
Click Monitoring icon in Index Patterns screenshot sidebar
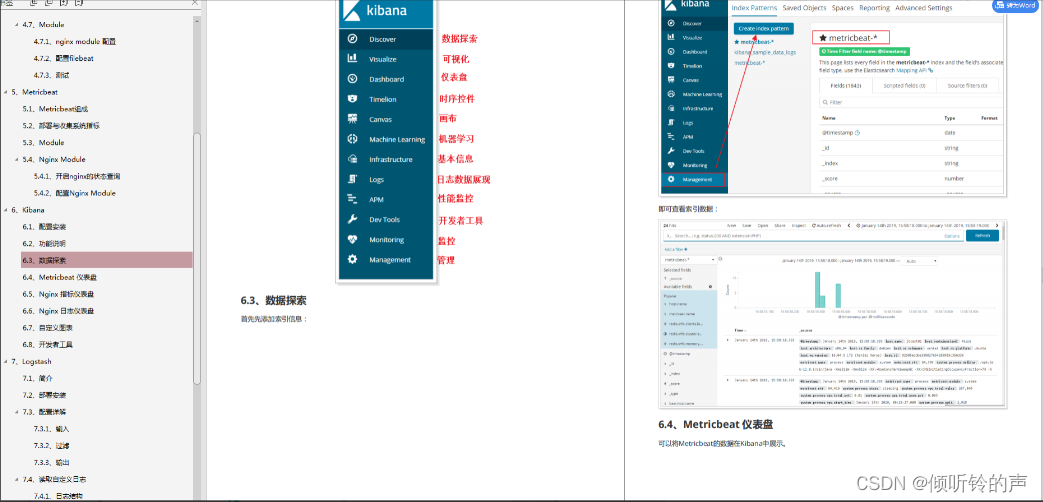pos(670,165)
